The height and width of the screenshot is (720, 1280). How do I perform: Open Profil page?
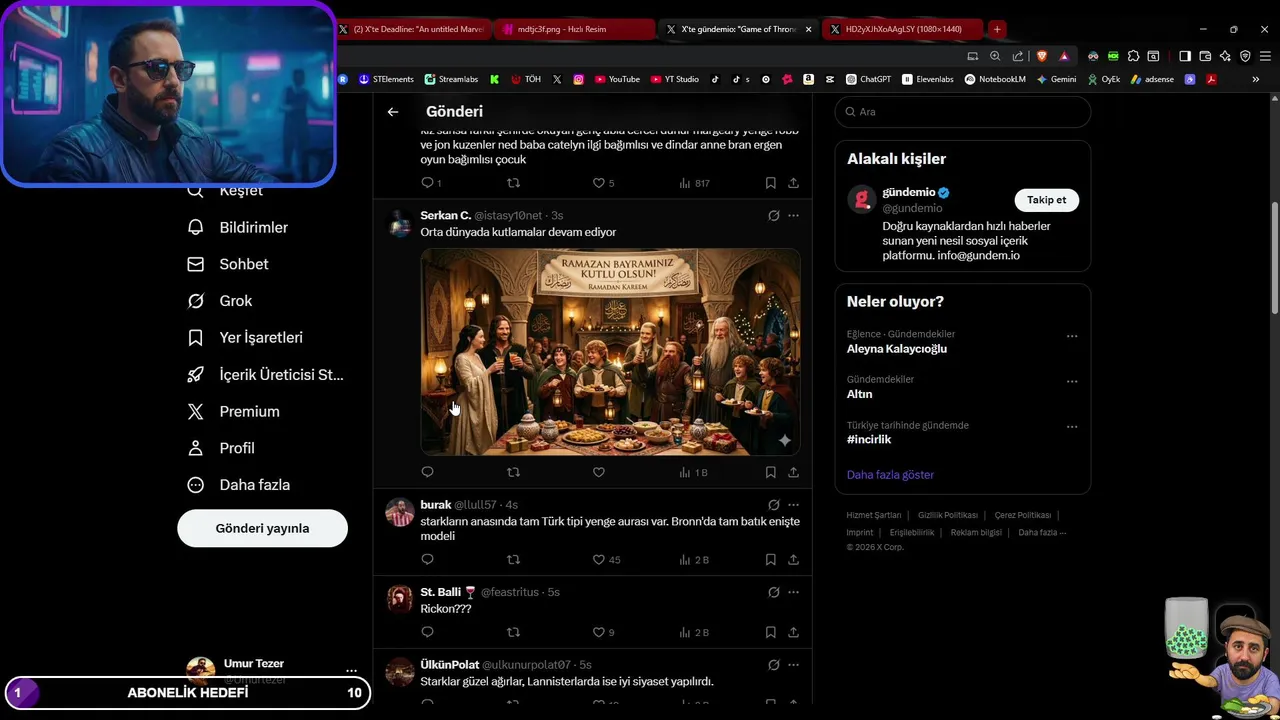point(222,448)
